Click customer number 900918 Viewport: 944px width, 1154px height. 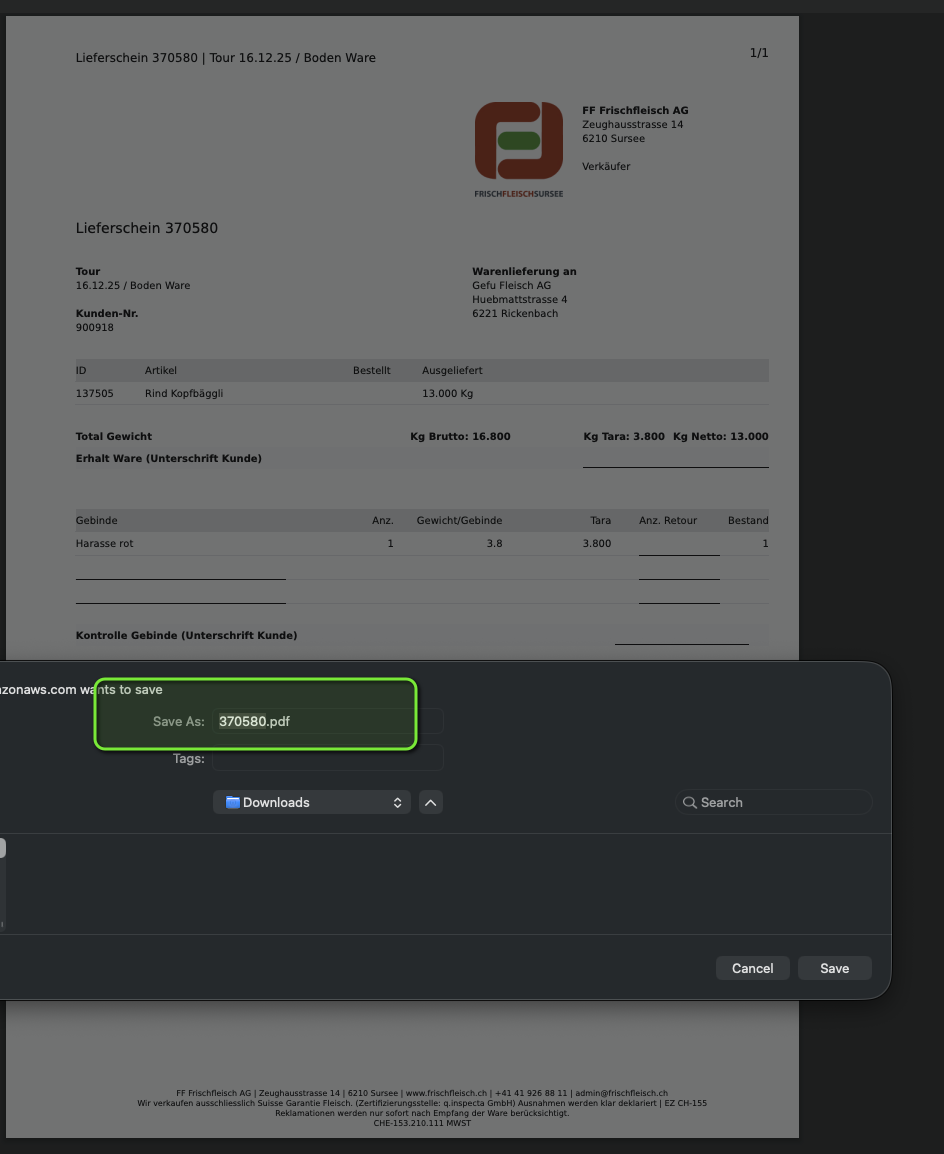pyautogui.click(x=95, y=327)
